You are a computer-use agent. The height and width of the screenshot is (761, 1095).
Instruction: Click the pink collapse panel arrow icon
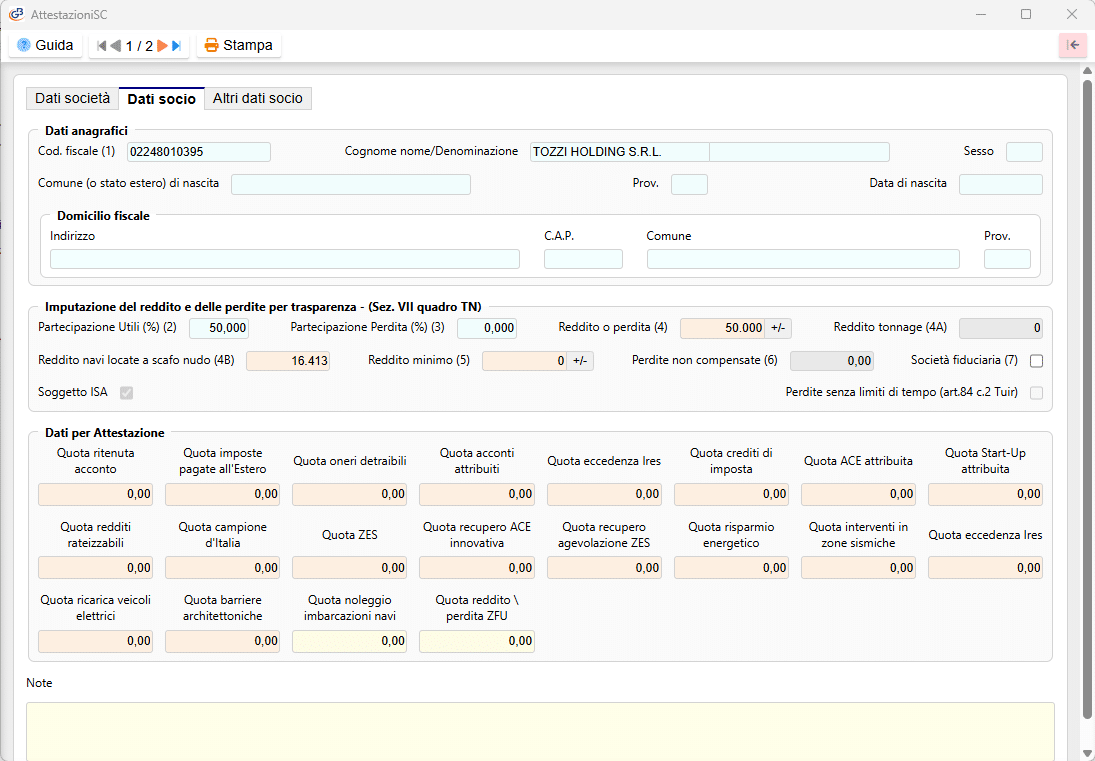pos(1072,45)
